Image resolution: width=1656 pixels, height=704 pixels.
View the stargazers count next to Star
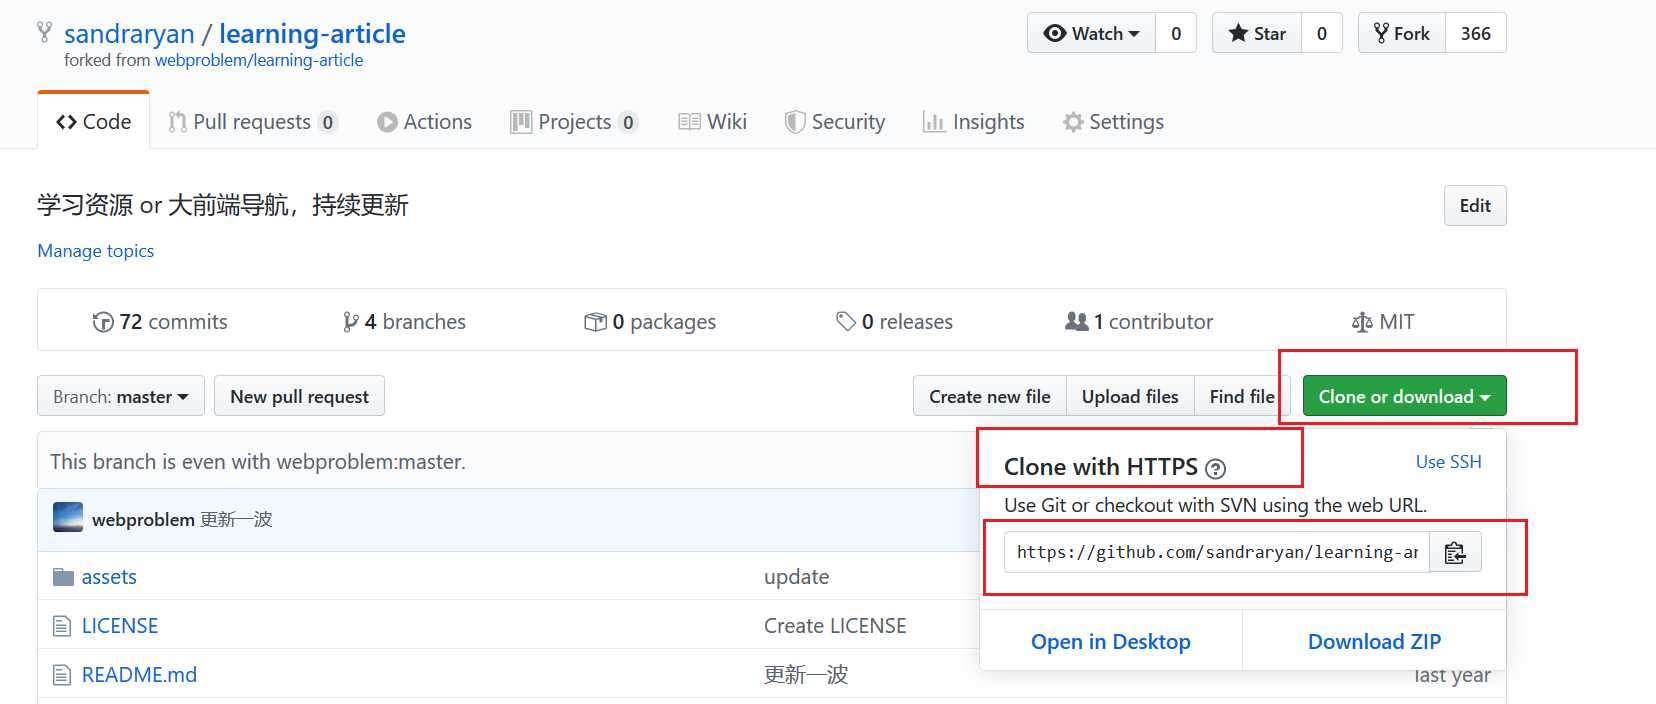[1322, 33]
